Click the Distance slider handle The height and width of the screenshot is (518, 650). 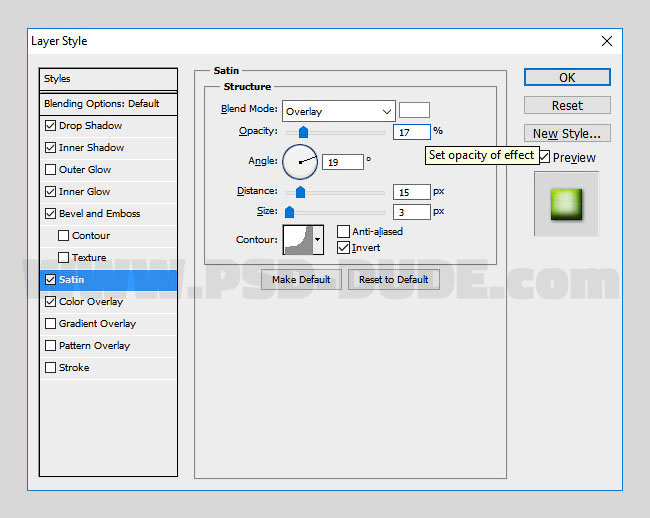[301, 192]
